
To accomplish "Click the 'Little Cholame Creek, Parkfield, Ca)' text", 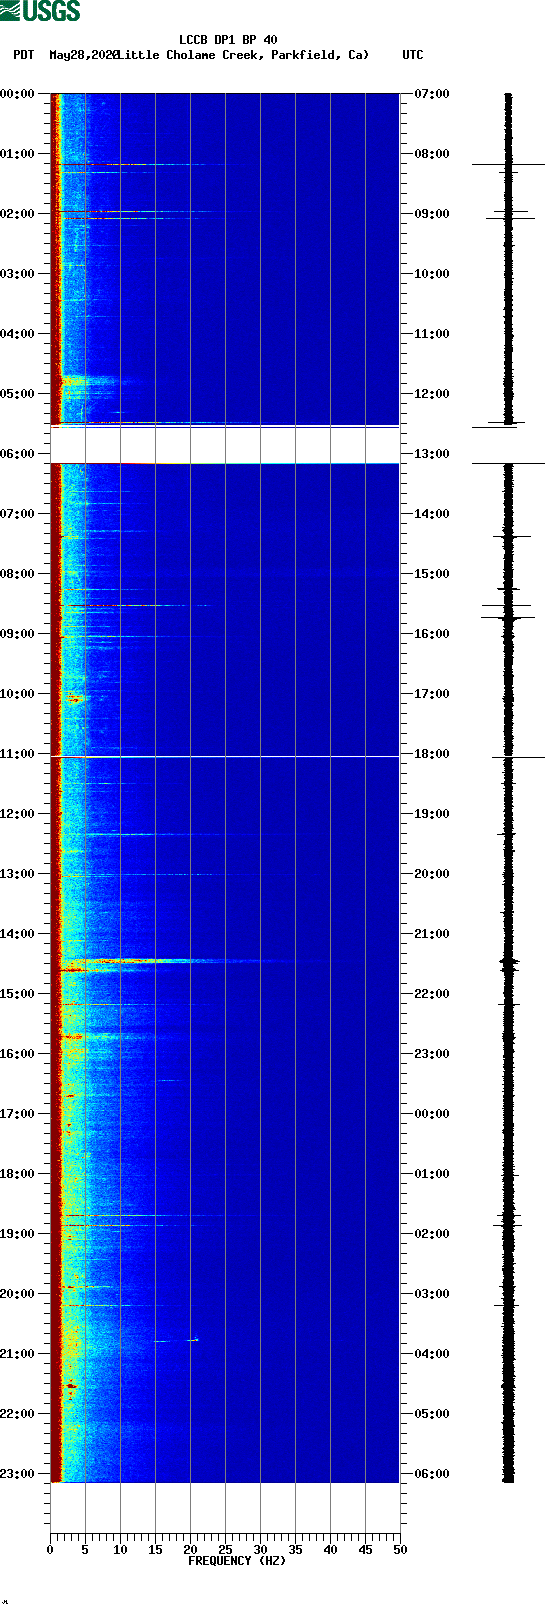I will (x=243, y=55).
